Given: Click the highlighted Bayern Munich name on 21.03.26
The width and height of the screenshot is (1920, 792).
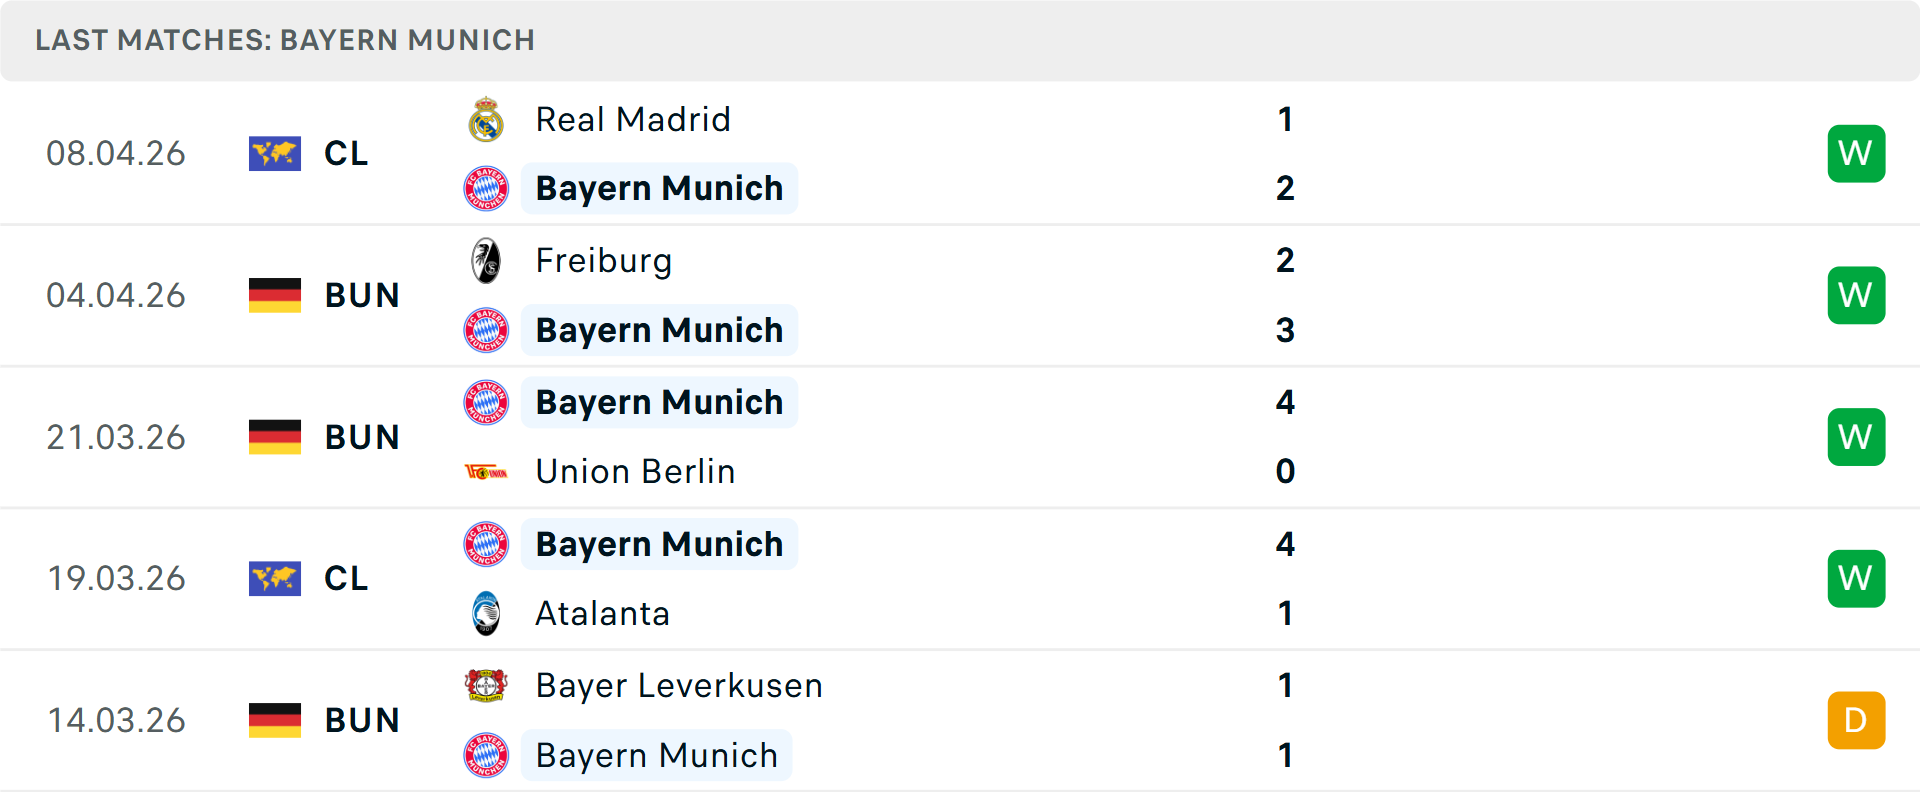Looking at the screenshot, I should click(x=659, y=402).
